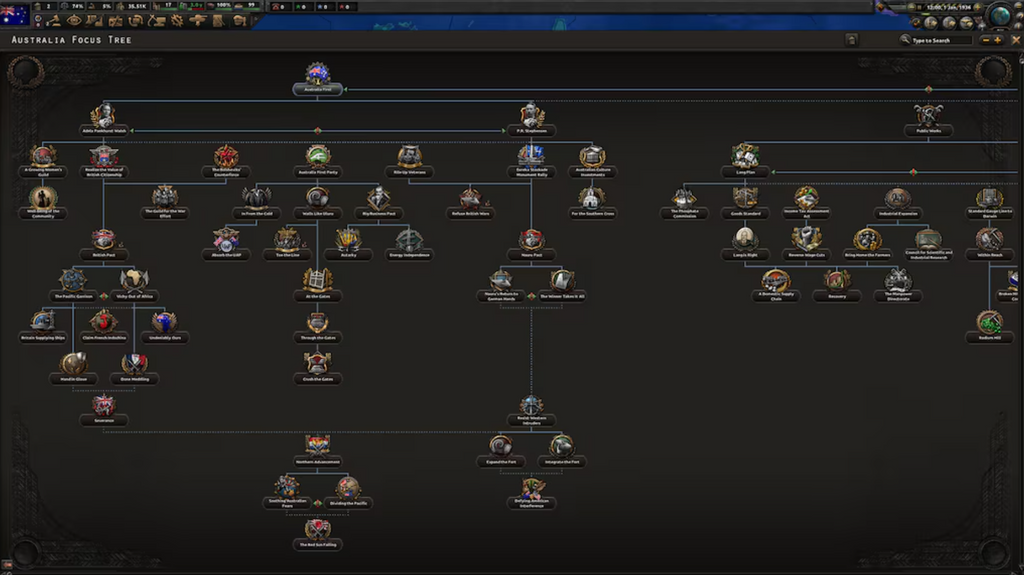Select the In From the Cold focus
The image size is (1024, 575).
click(257, 203)
